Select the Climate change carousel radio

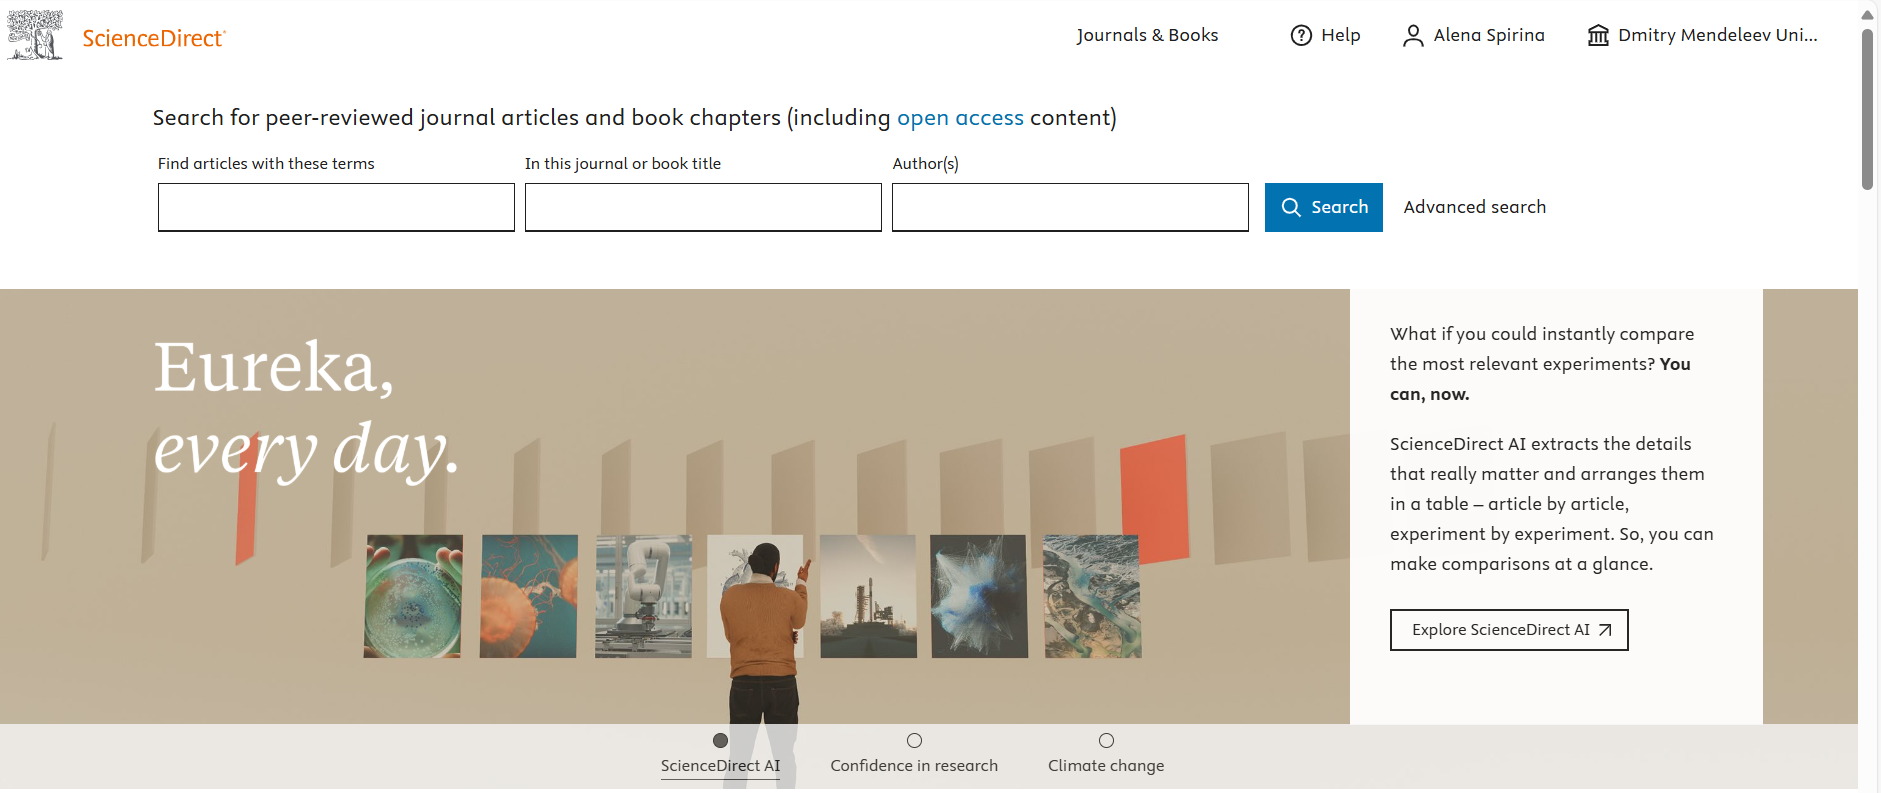[1106, 741]
